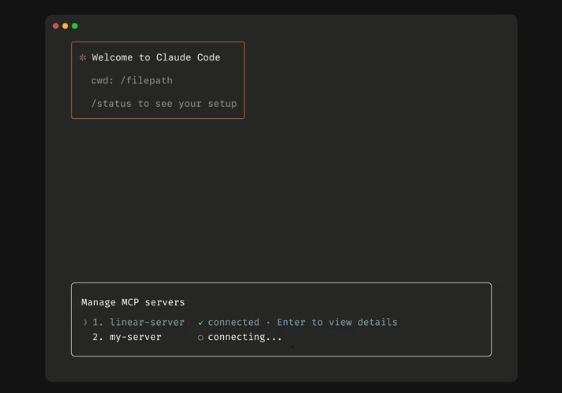Click the red close window dot

[56, 26]
